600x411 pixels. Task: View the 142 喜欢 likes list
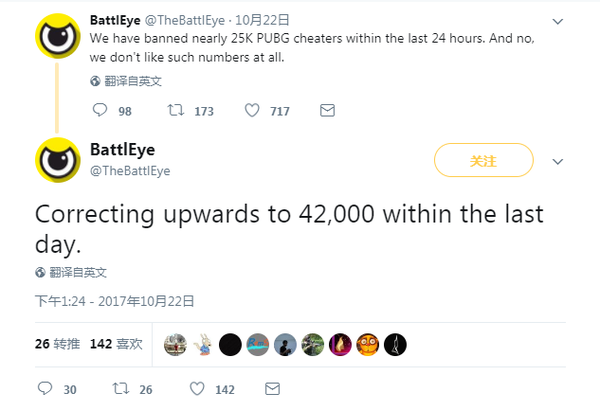click(x=116, y=344)
